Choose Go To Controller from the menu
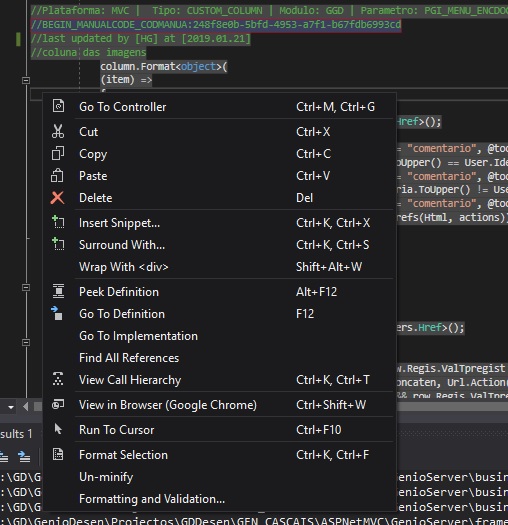Image resolution: width=508 pixels, height=525 pixels. [x=220, y=107]
